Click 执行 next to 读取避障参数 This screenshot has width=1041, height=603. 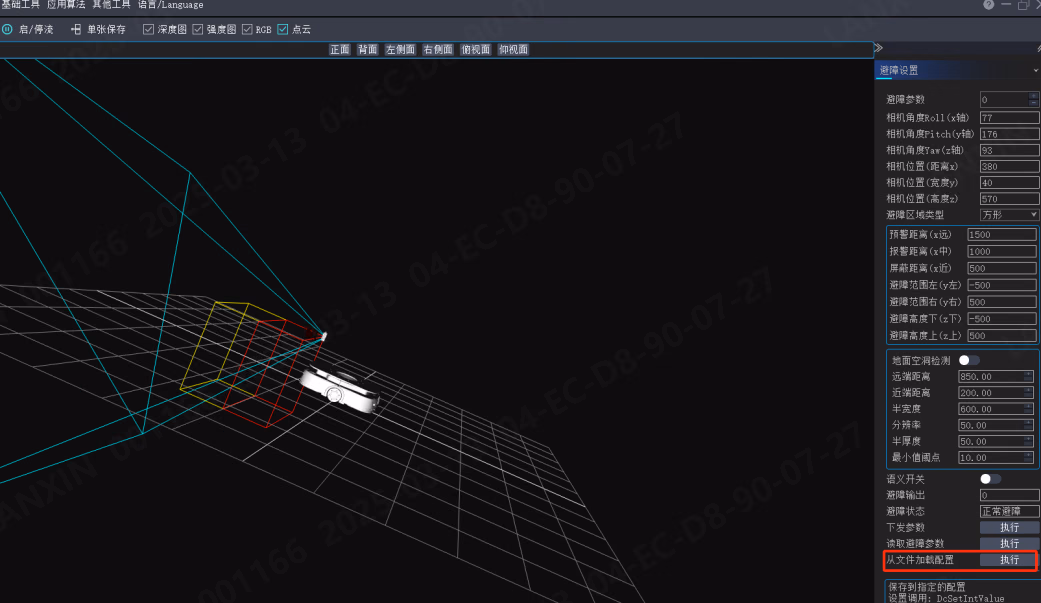click(1009, 543)
